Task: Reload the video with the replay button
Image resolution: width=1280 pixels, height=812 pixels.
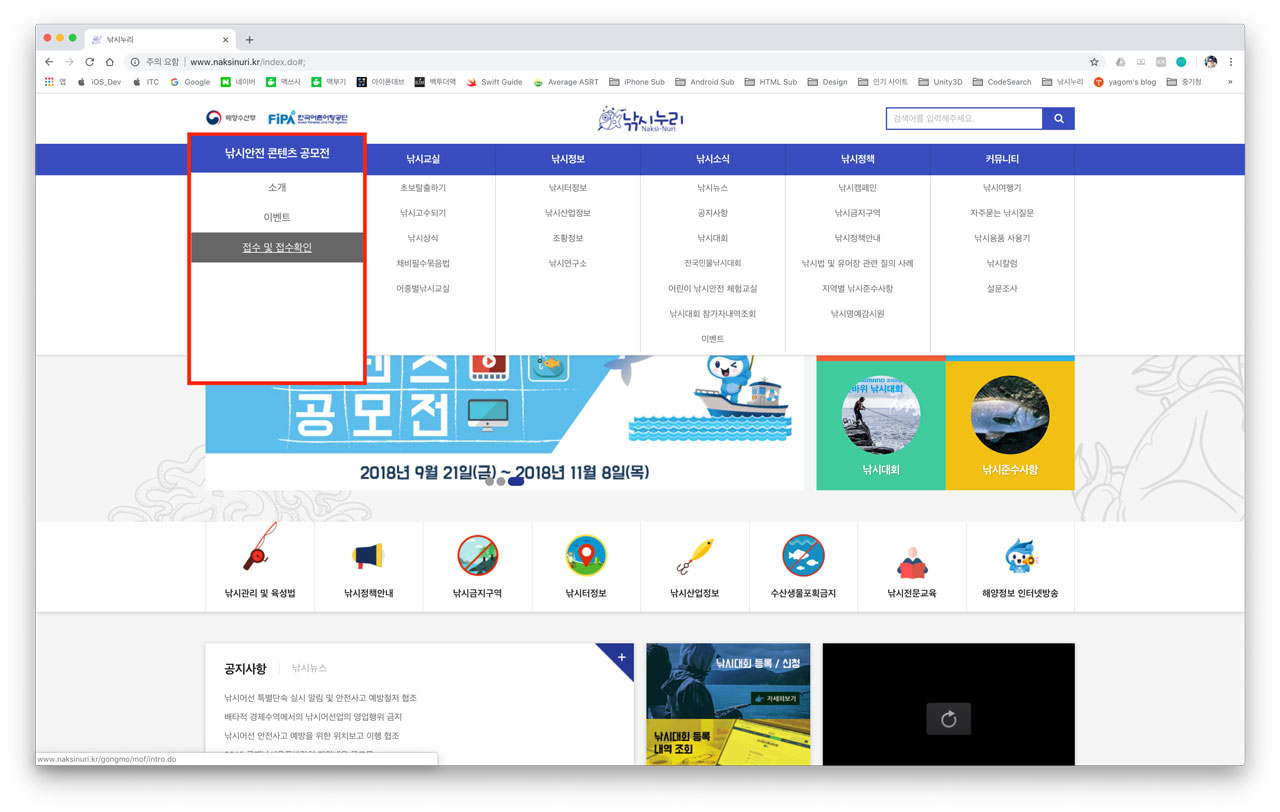Action: [948, 719]
